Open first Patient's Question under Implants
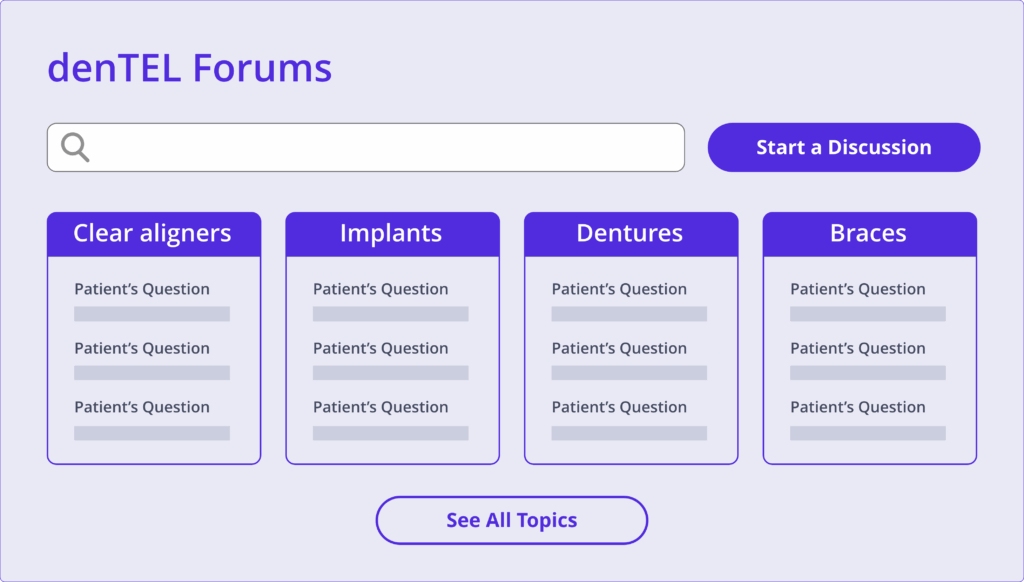Viewport: 1024px width, 582px height. click(x=381, y=289)
